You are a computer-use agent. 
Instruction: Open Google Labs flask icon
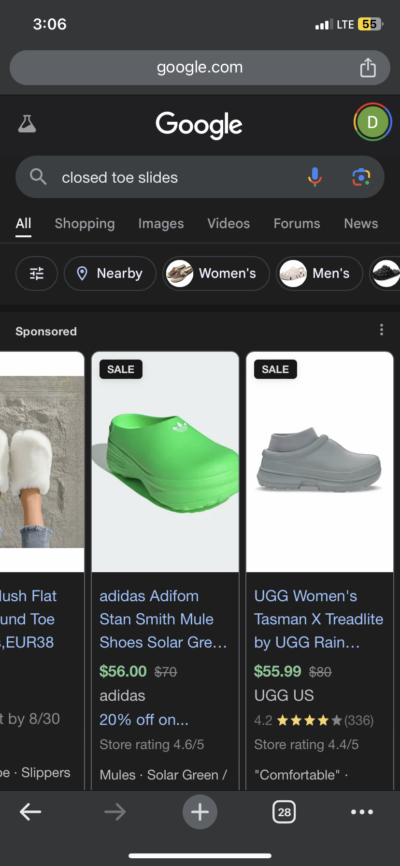[27, 124]
